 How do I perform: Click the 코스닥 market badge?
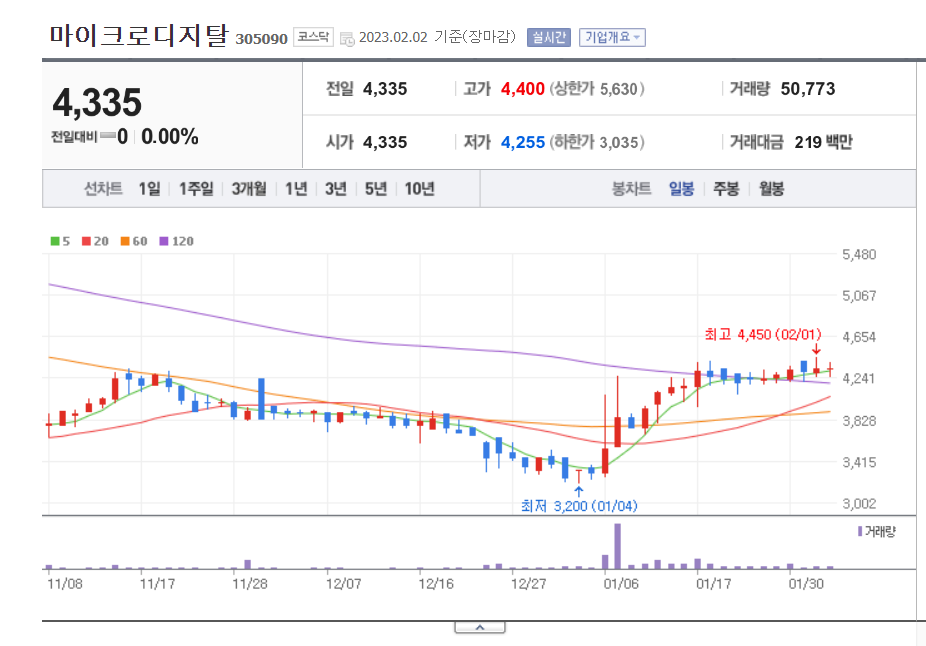point(313,37)
